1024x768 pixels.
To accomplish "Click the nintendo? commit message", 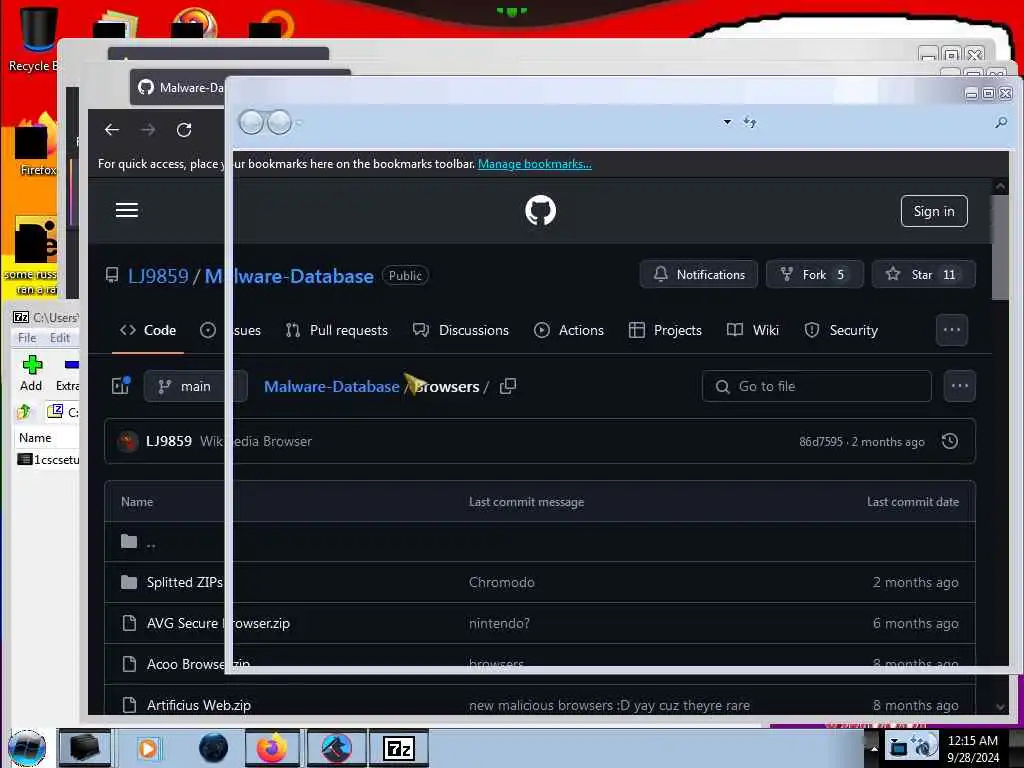I will point(499,624).
